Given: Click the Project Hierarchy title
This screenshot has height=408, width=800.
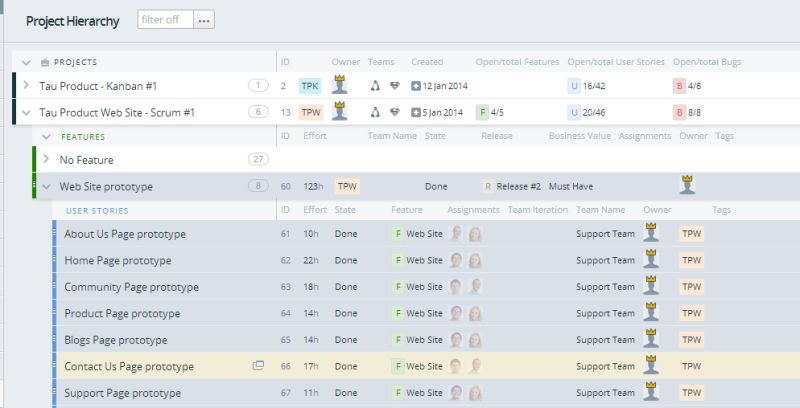Looking at the screenshot, I should point(72,21).
